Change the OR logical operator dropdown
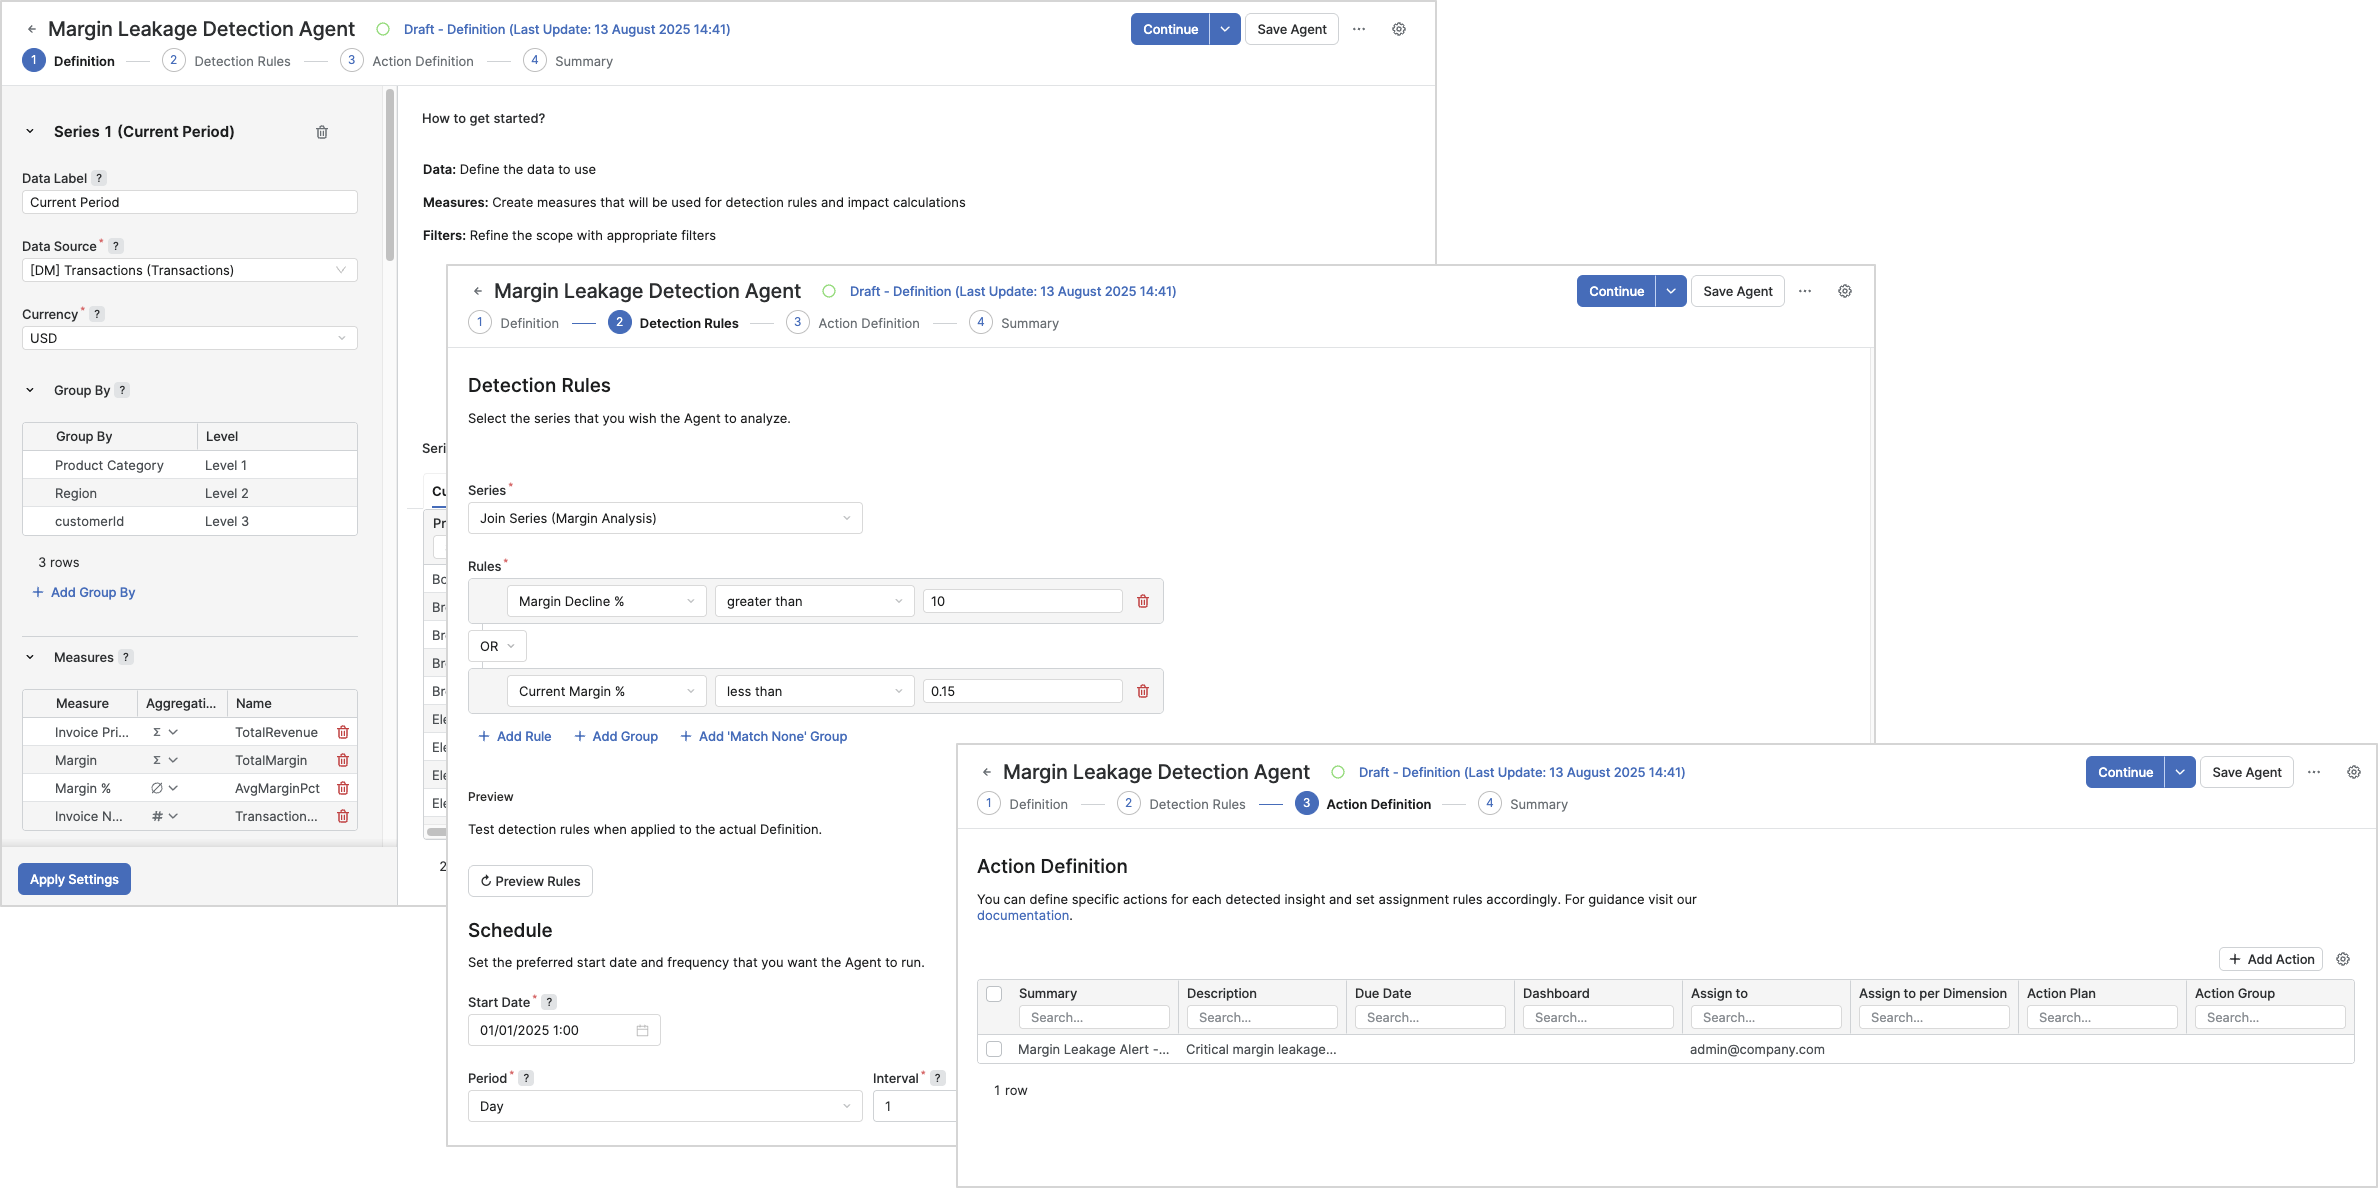The height and width of the screenshot is (1188, 2378). coord(497,646)
